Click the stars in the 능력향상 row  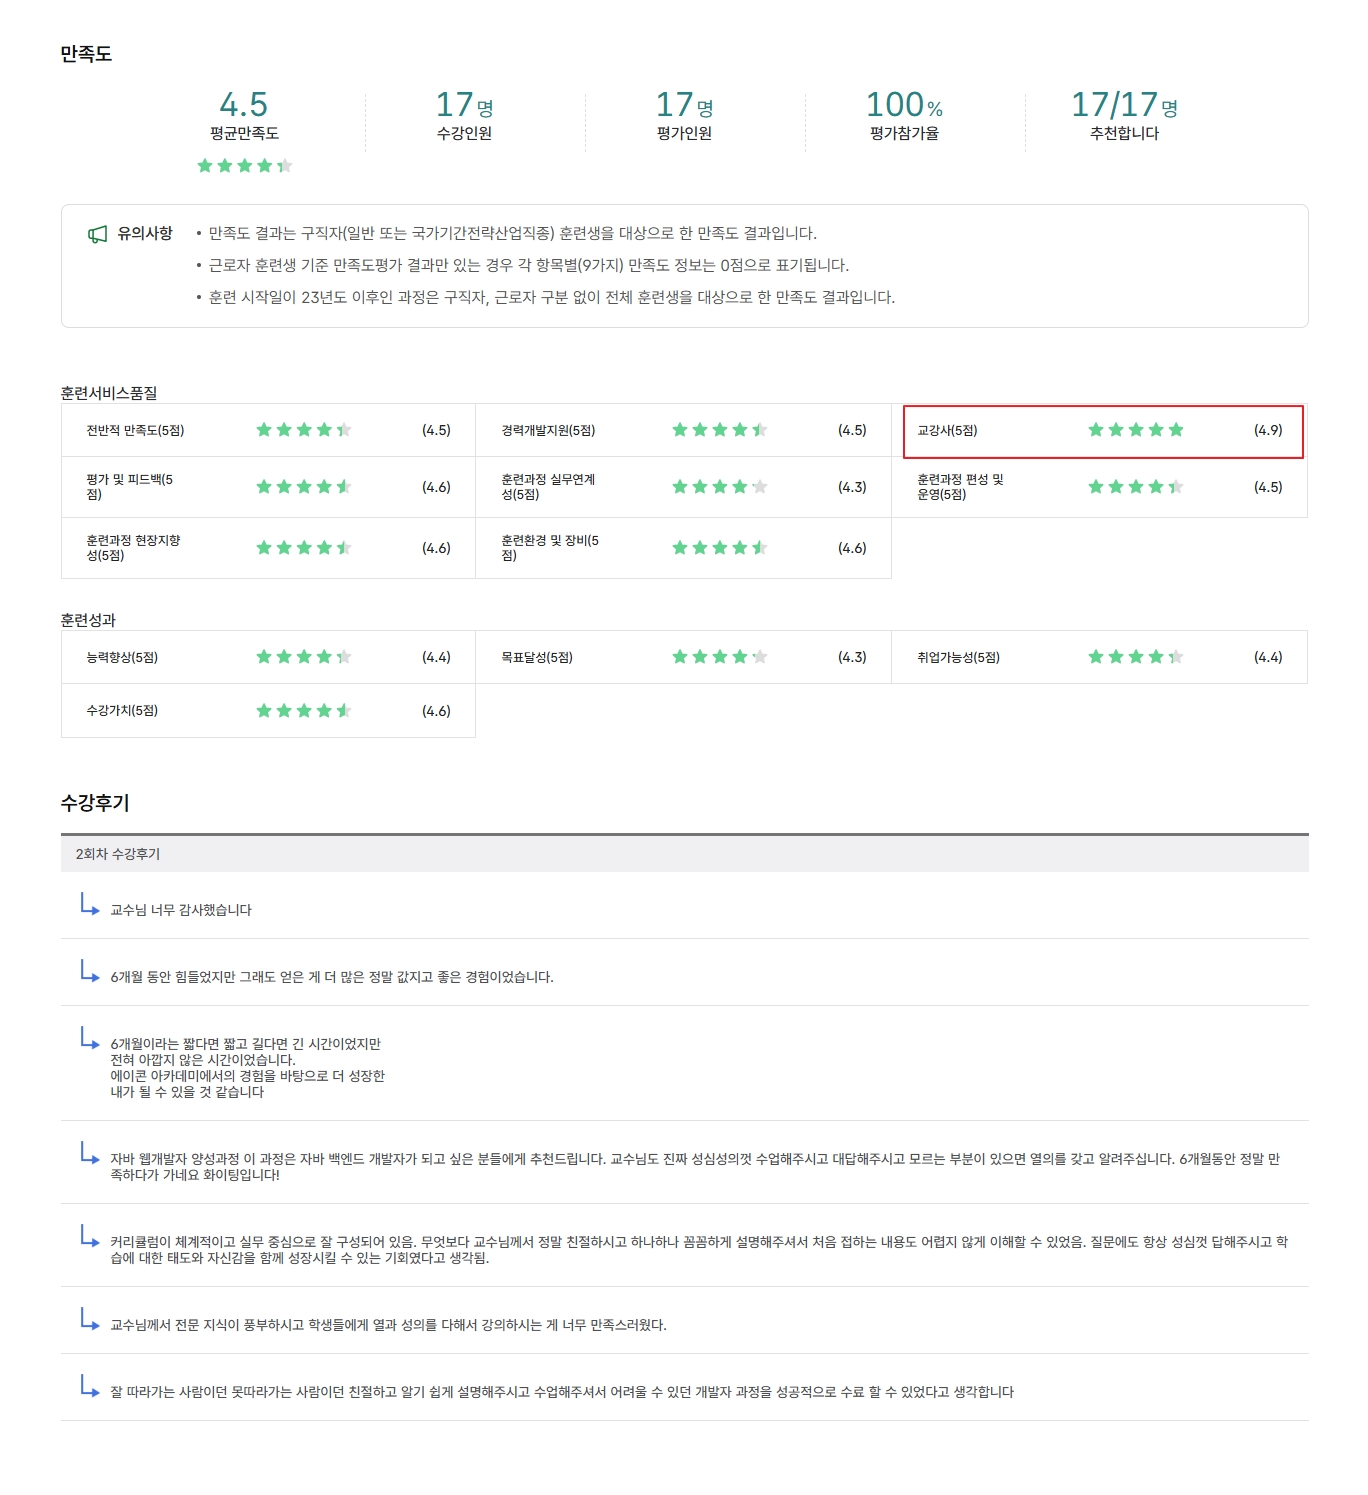[304, 657]
